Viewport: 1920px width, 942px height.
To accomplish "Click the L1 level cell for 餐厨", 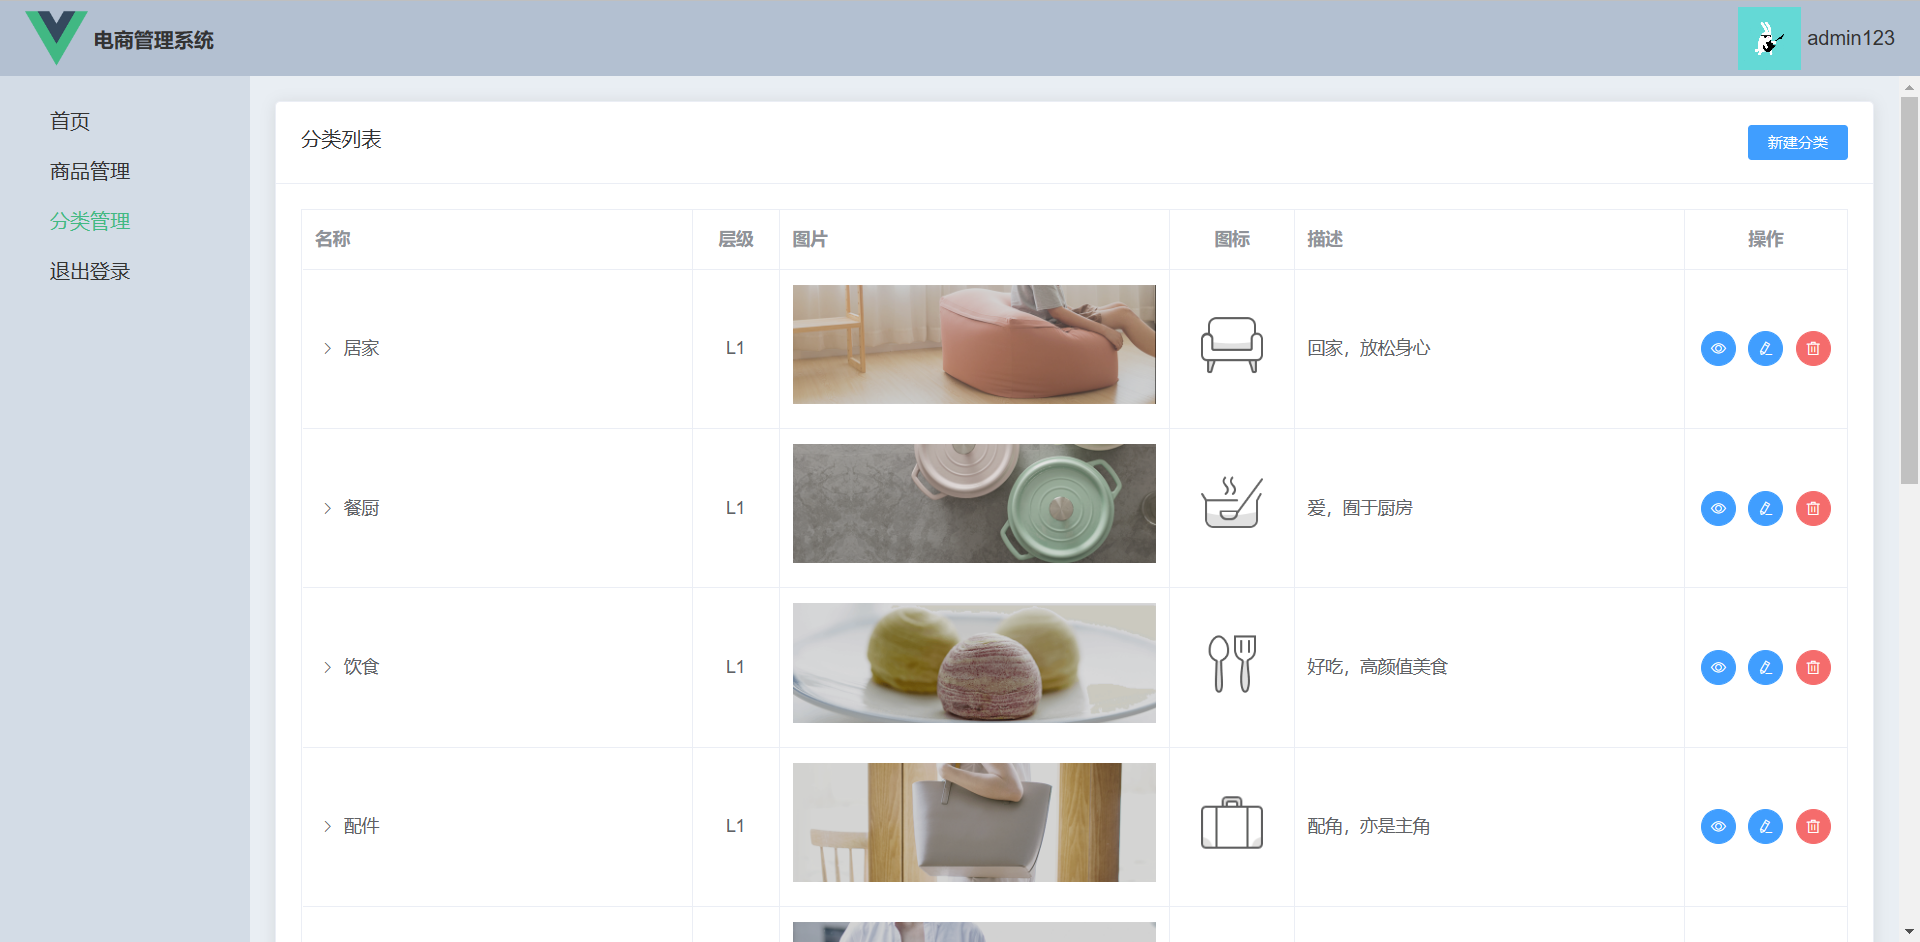I will (x=735, y=508).
